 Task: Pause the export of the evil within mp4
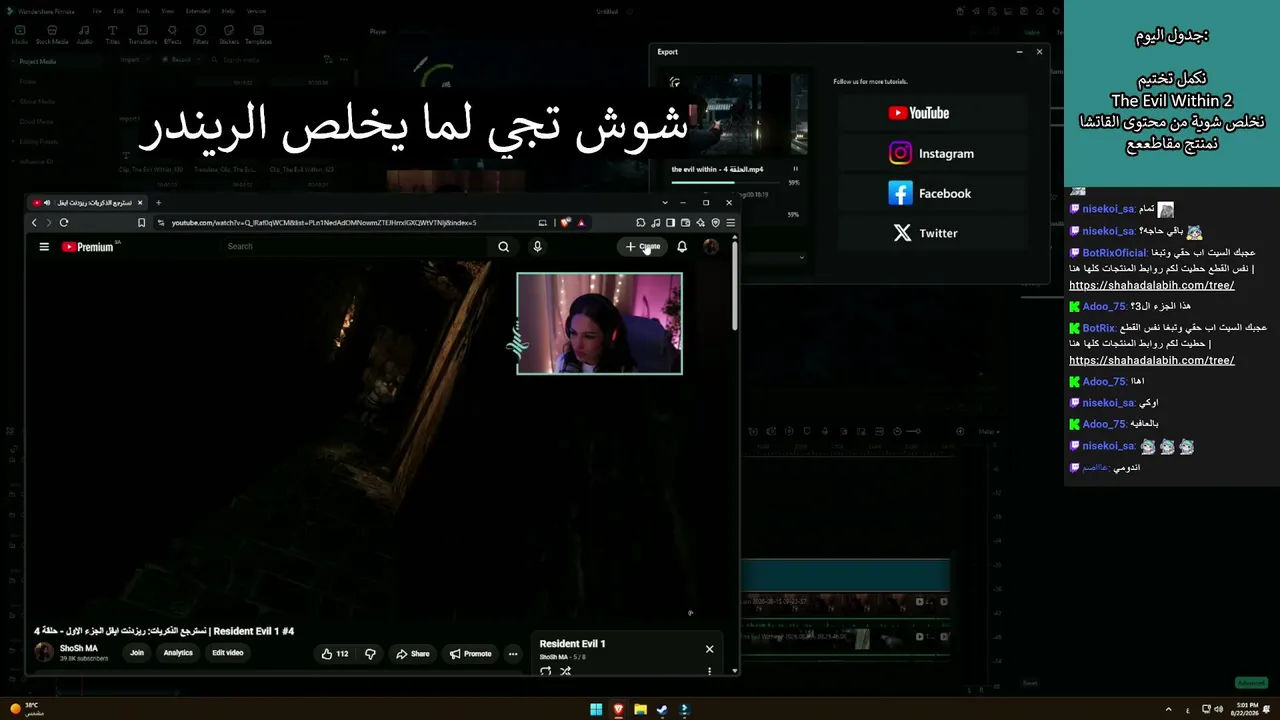(x=796, y=169)
